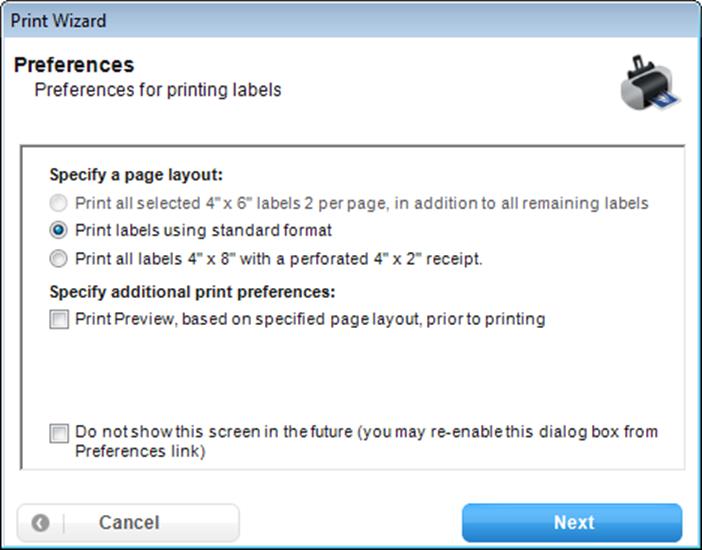Click the Print Preview prior to printing text
The height and width of the screenshot is (550, 702).
[310, 319]
